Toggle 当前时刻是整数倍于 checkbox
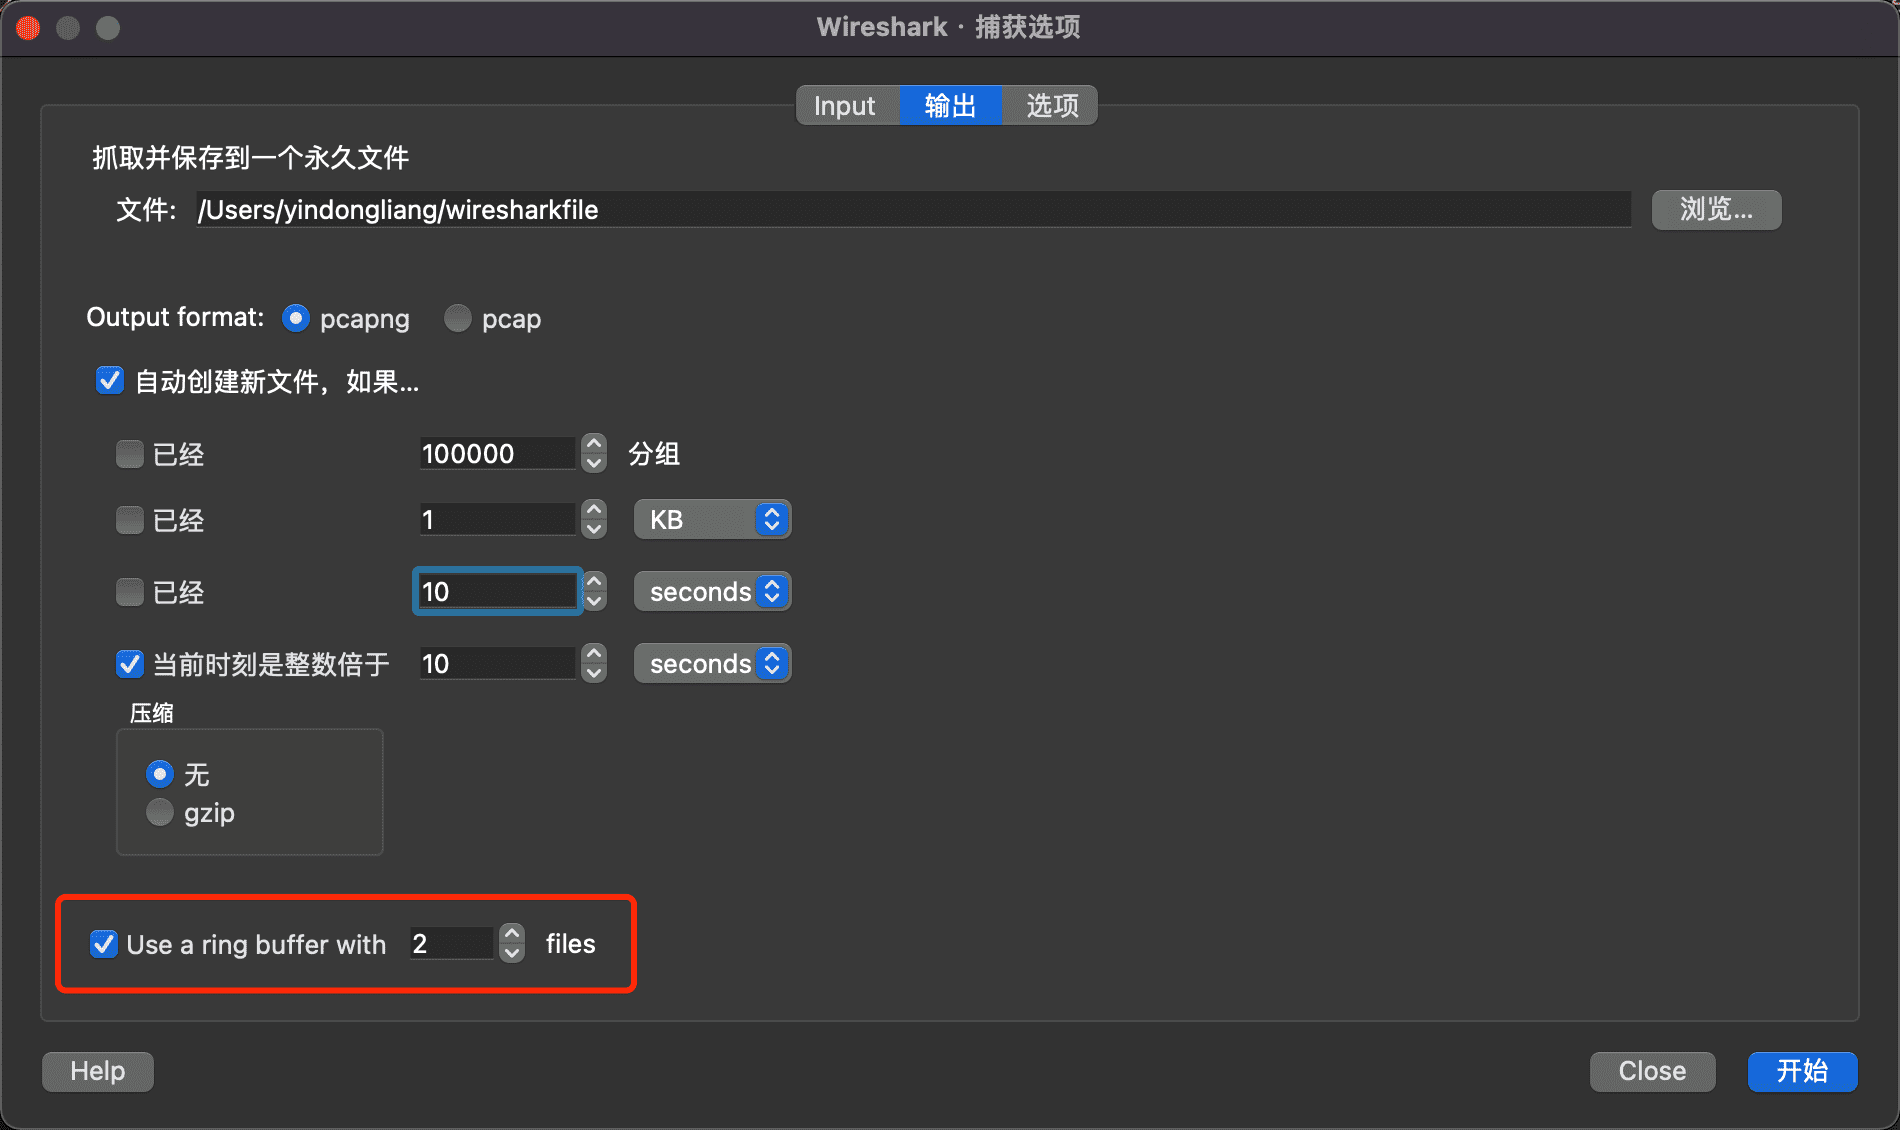Screen dimensions: 1900x1130 [x=130, y=664]
